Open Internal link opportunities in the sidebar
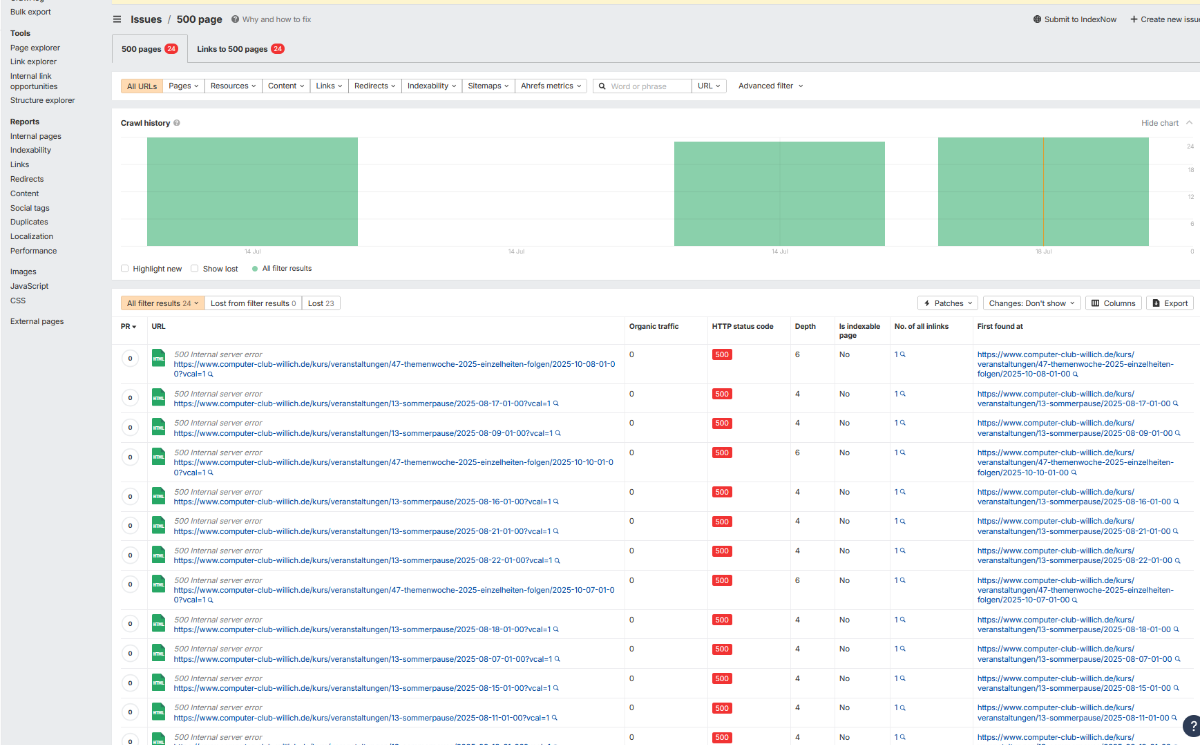This screenshot has width=1200, height=745. point(34,81)
